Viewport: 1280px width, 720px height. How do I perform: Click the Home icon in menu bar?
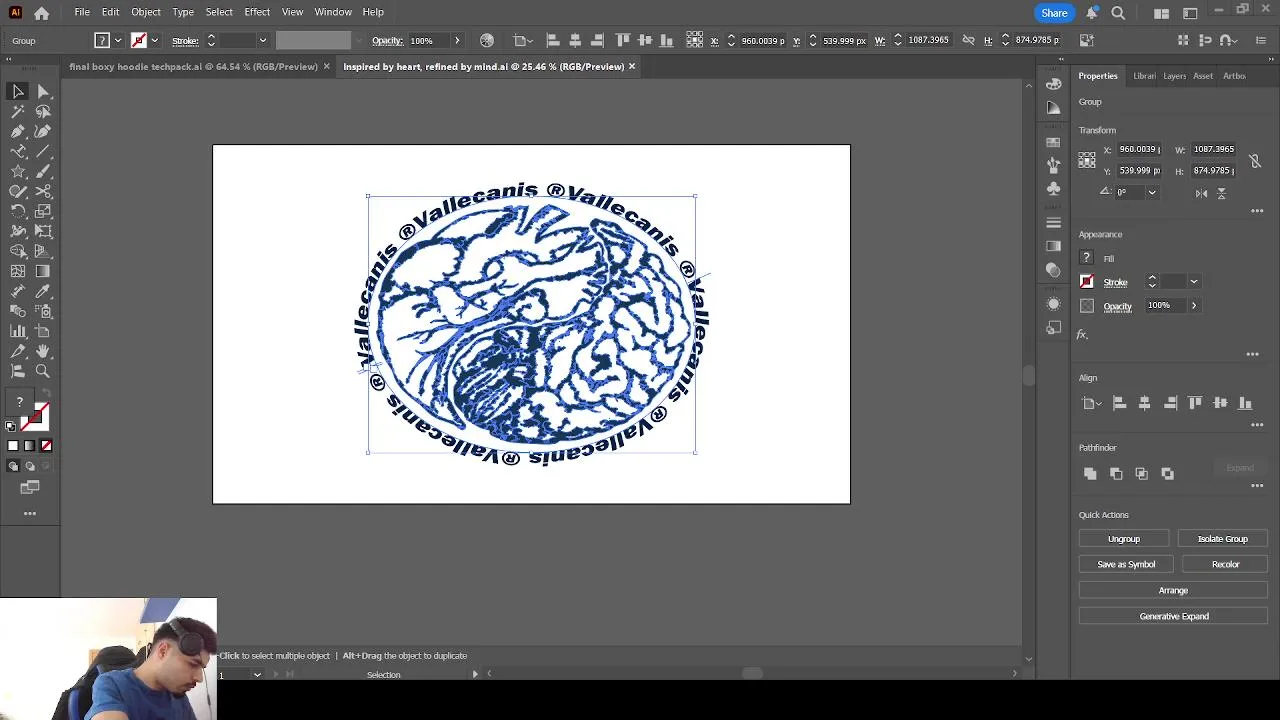tap(41, 13)
